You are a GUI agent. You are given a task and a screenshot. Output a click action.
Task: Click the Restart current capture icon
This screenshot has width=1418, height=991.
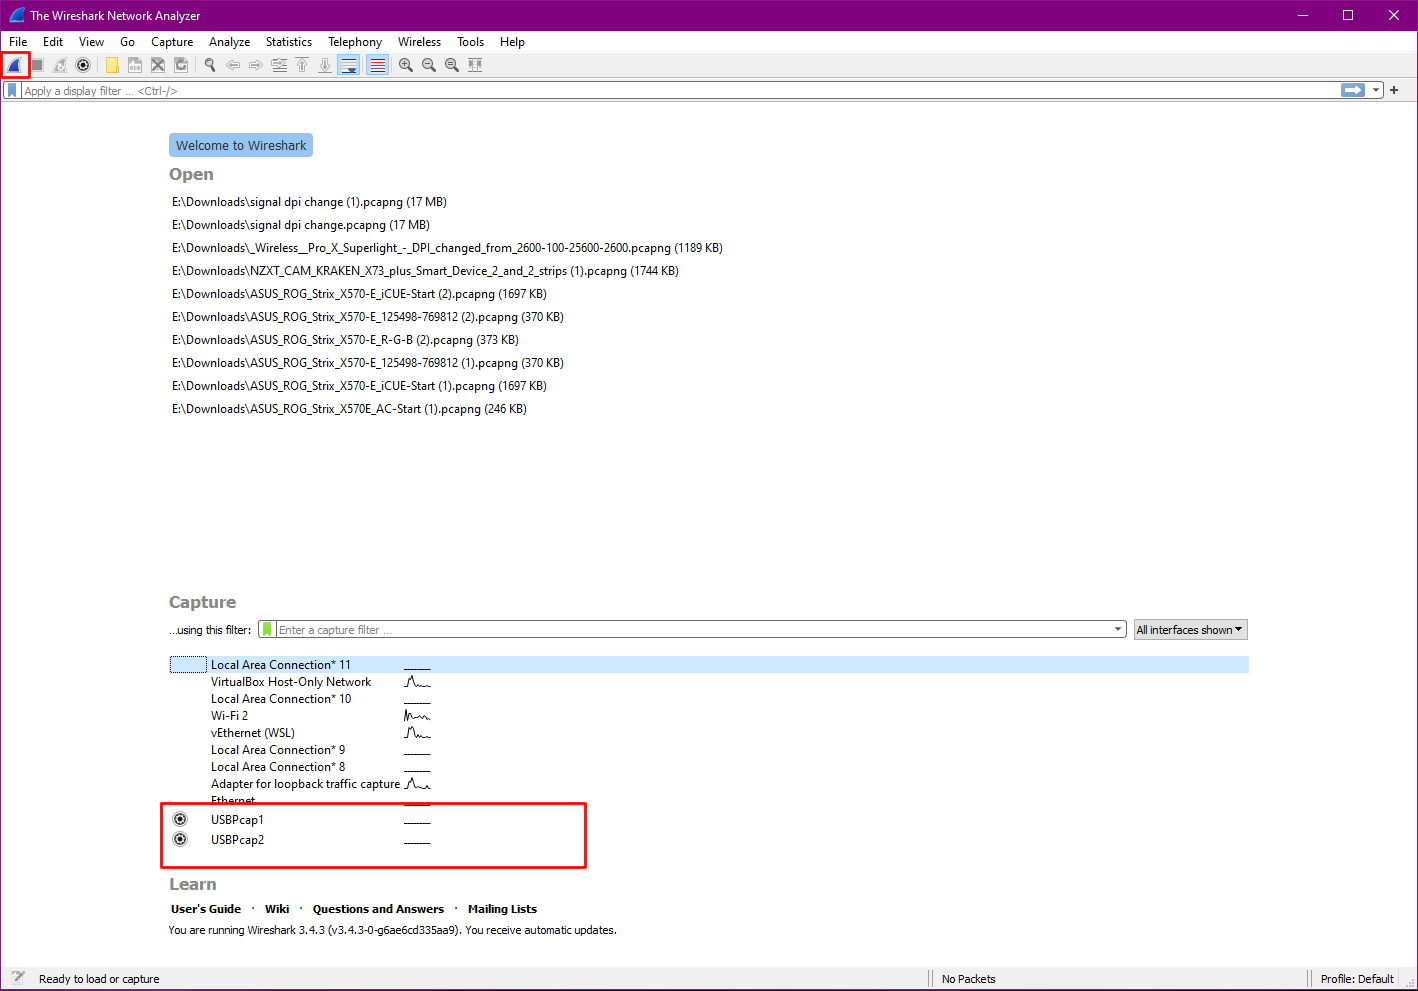click(60, 65)
